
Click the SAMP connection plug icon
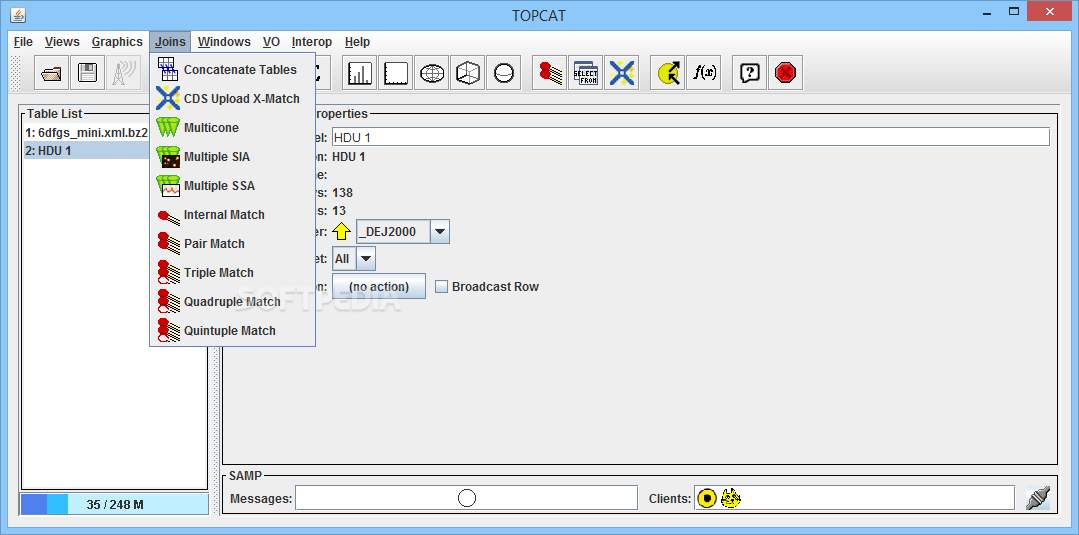click(1038, 498)
